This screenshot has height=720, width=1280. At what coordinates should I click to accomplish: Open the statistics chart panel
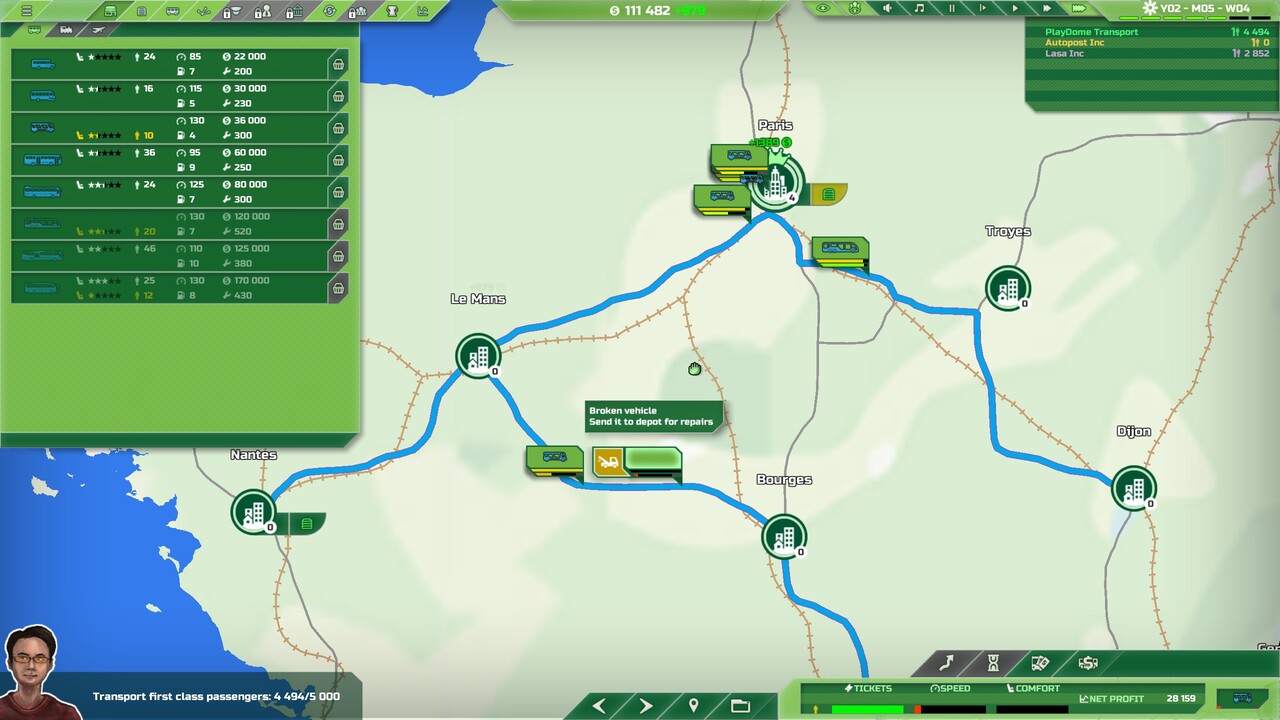(x=423, y=11)
